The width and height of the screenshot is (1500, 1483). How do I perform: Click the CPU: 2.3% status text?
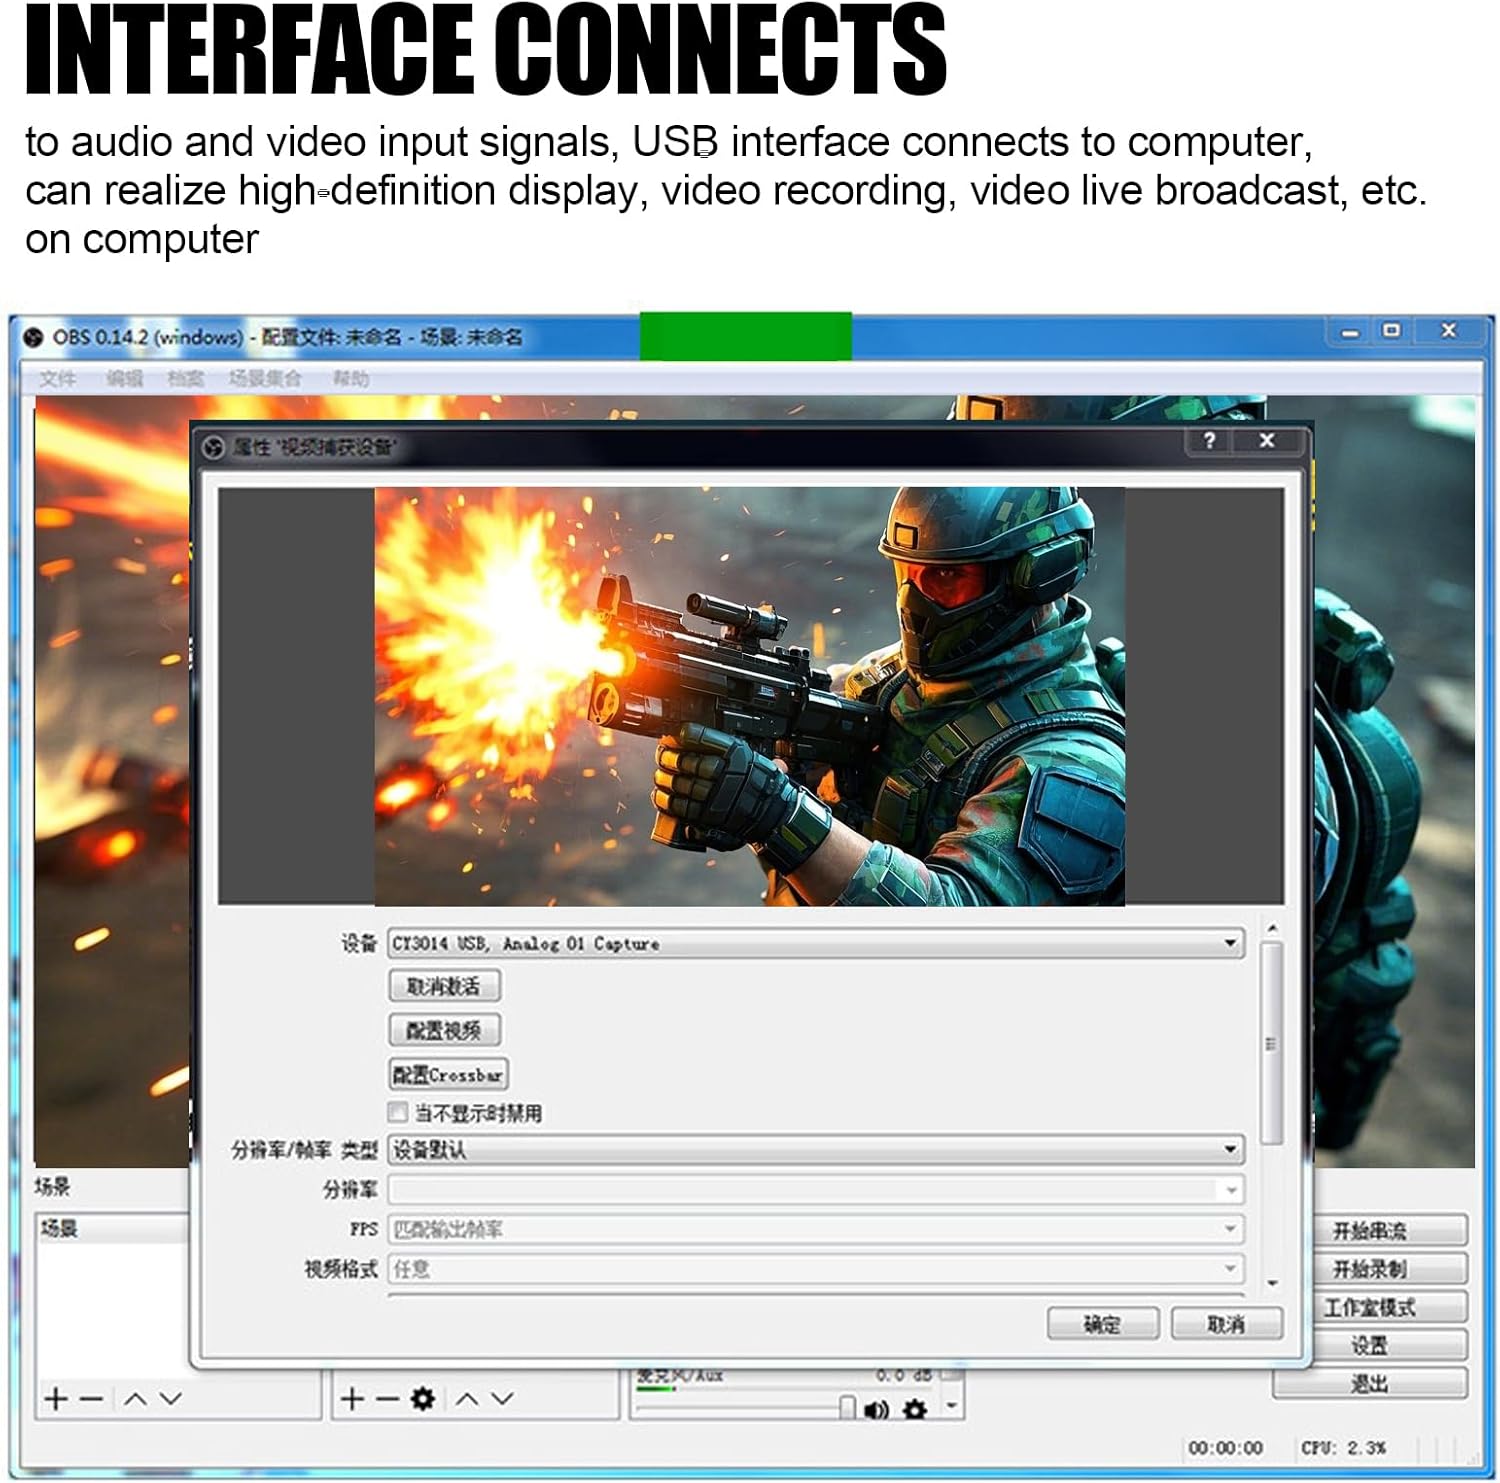pyautogui.click(x=1343, y=1447)
